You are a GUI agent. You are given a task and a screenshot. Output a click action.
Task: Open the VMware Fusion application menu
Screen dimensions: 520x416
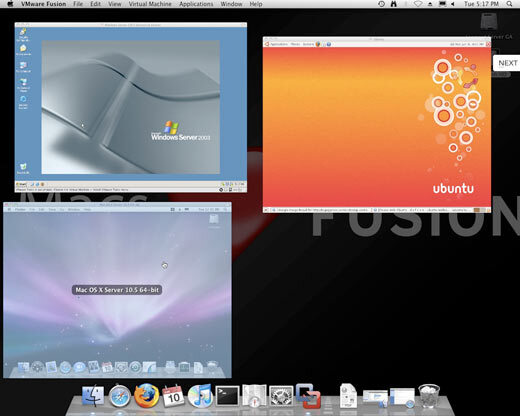[x=43, y=4]
